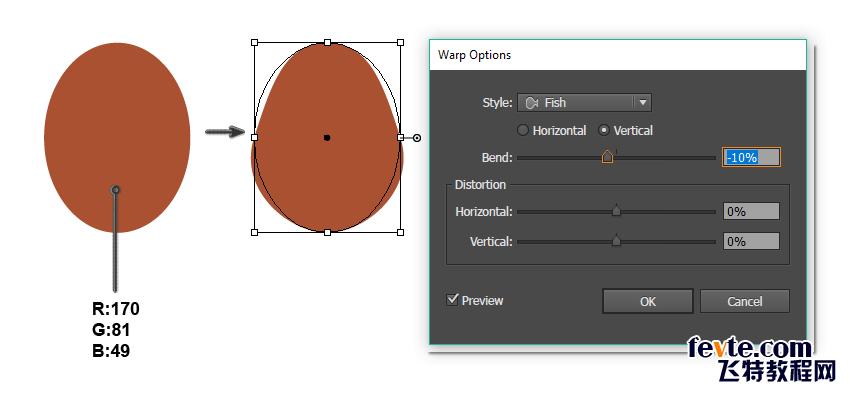Select the Vertical radio button

coord(604,131)
